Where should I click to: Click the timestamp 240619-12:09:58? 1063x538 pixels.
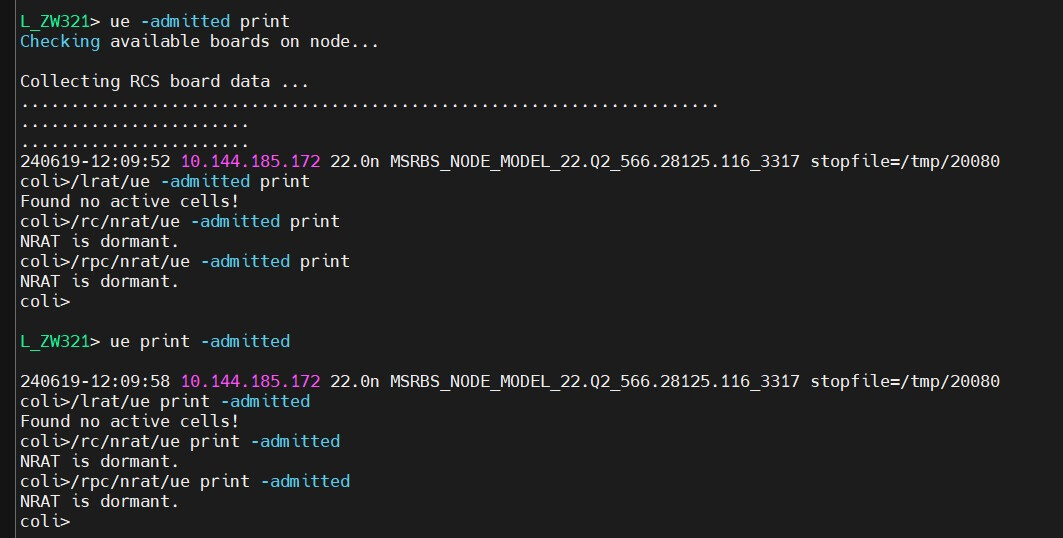tap(95, 381)
